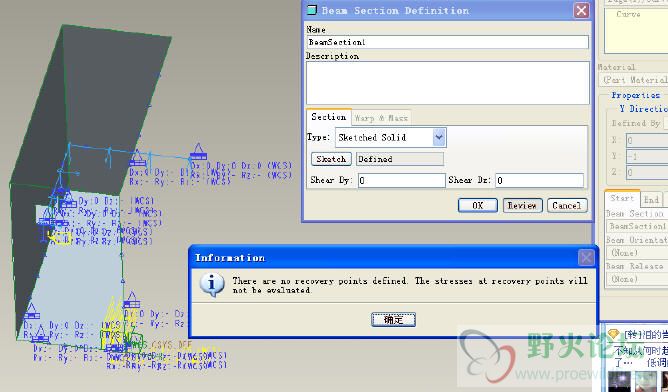
Task: Switch to the Warp & Mass tab
Action: [x=381, y=118]
